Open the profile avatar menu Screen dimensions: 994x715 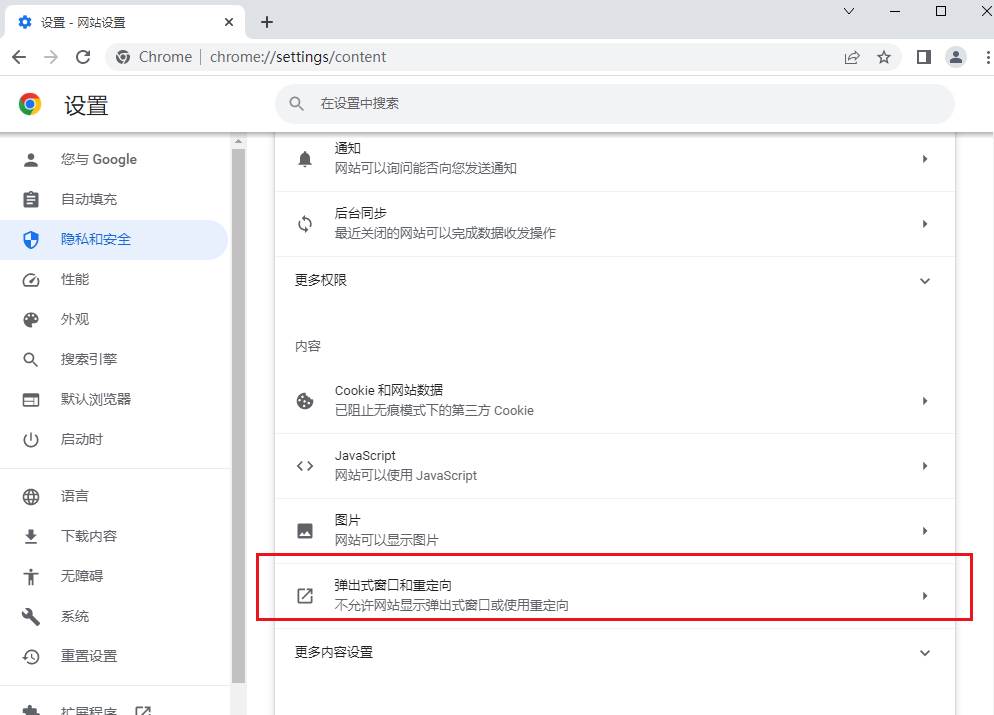click(x=956, y=57)
